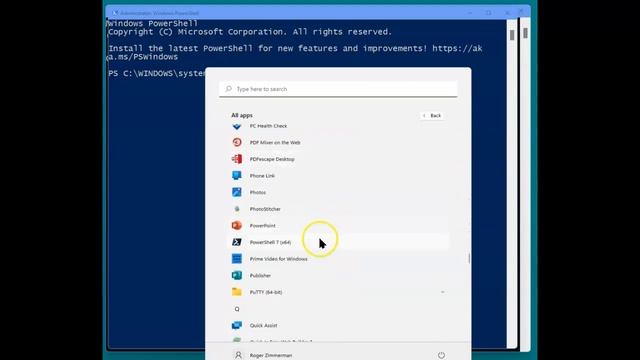Open the PuTTY (64-bit) folder icon
Screen dimensions: 640x360
point(237,292)
